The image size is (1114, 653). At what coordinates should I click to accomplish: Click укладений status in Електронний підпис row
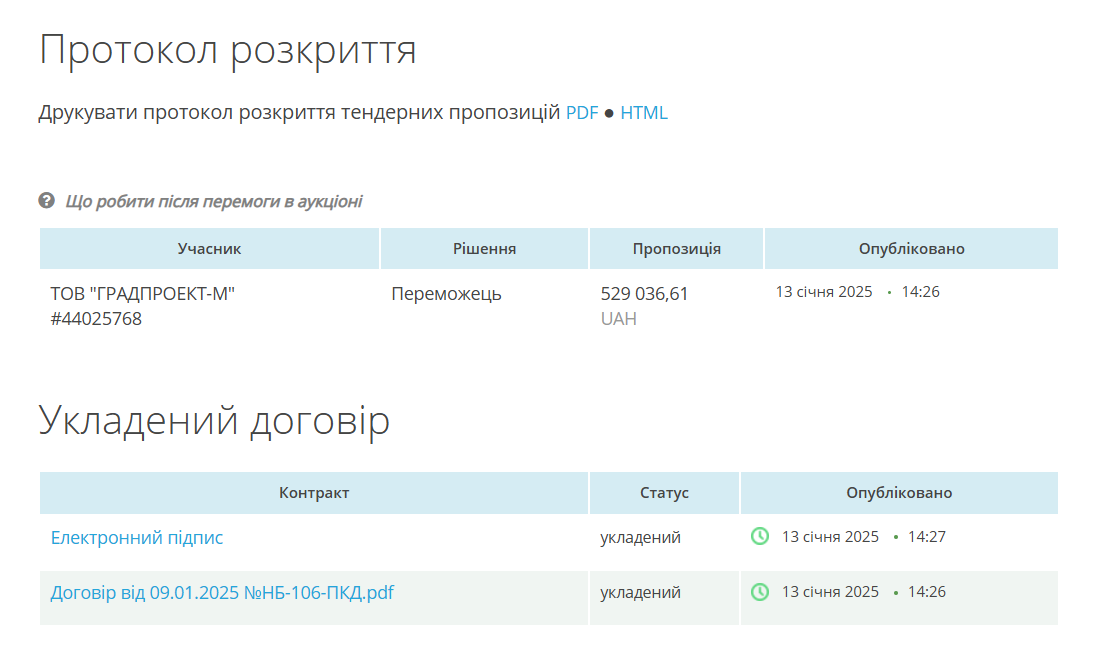pos(640,538)
